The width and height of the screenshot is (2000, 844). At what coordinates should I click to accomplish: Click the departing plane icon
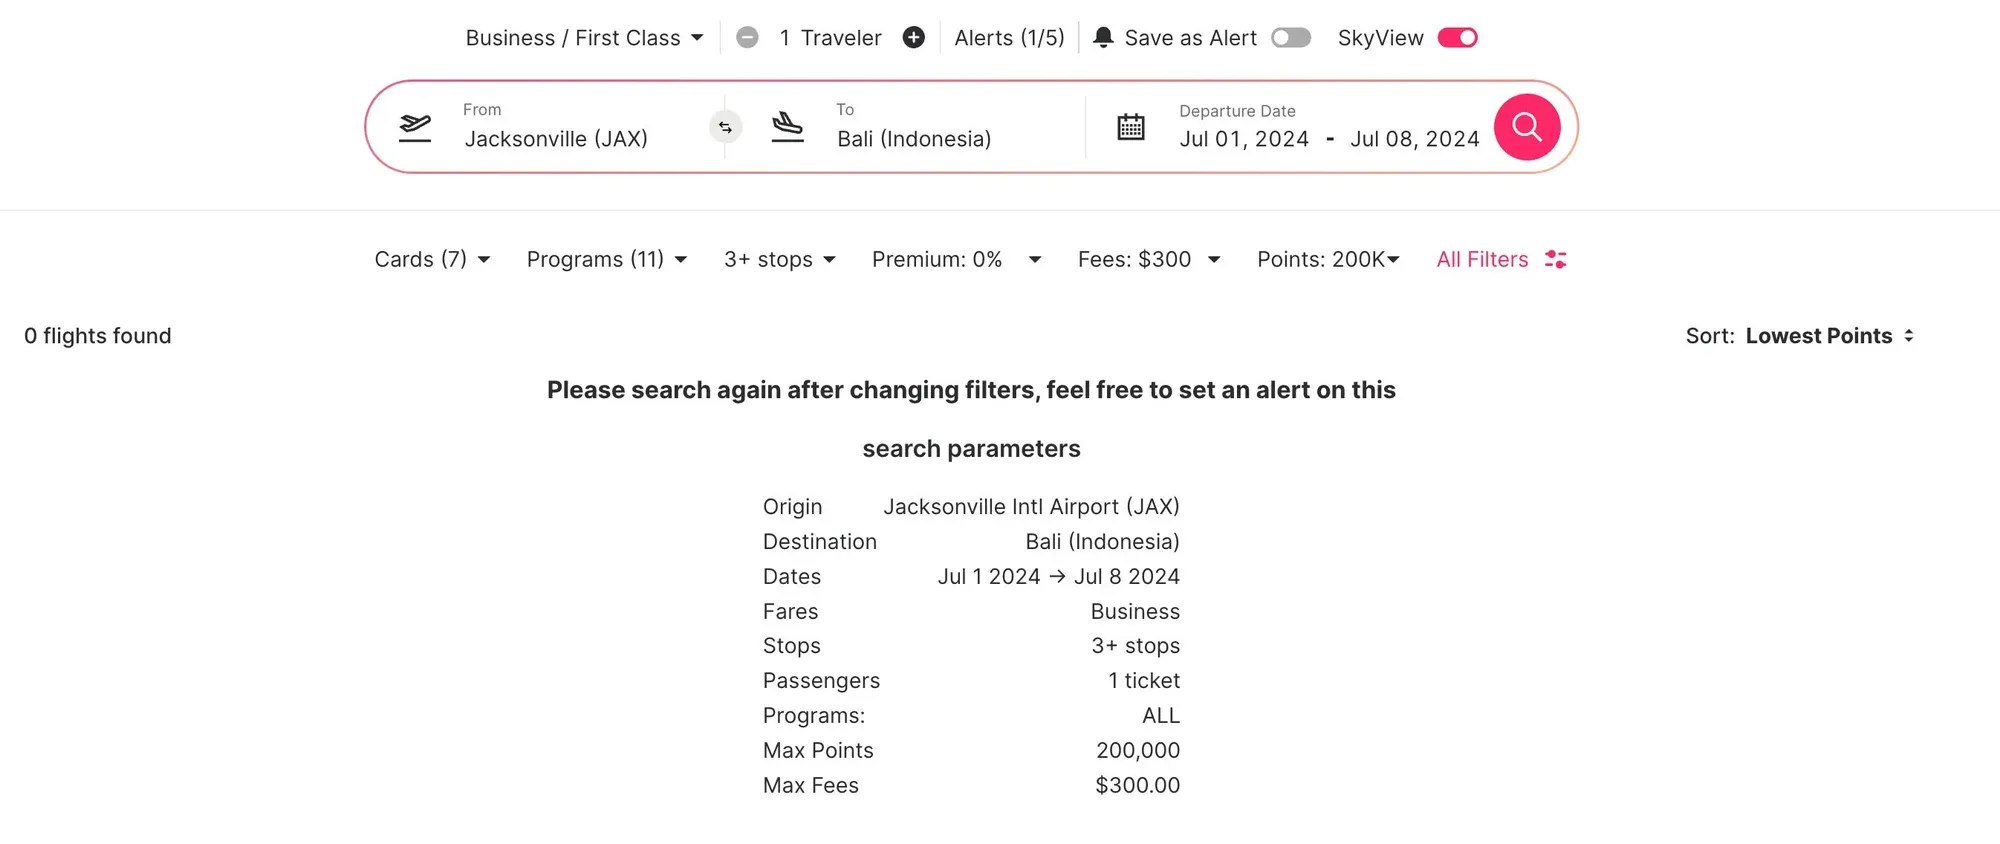click(415, 127)
